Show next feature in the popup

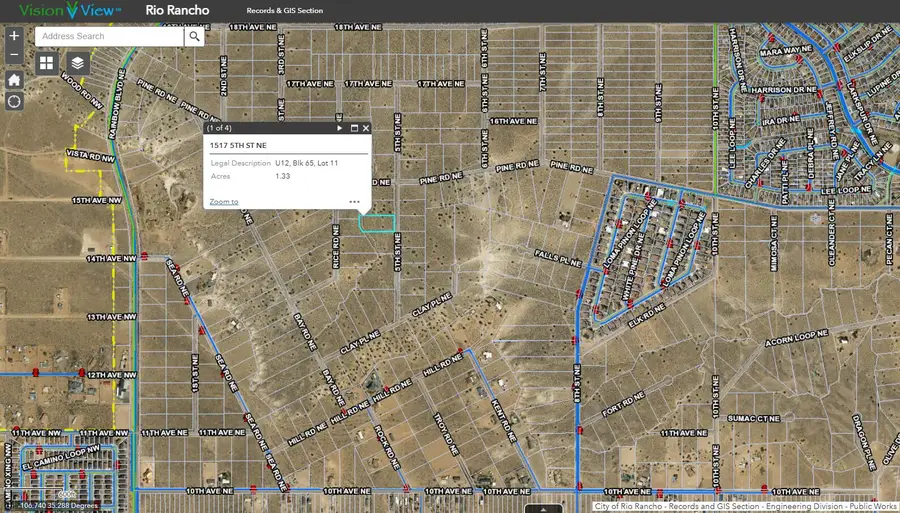pos(340,128)
